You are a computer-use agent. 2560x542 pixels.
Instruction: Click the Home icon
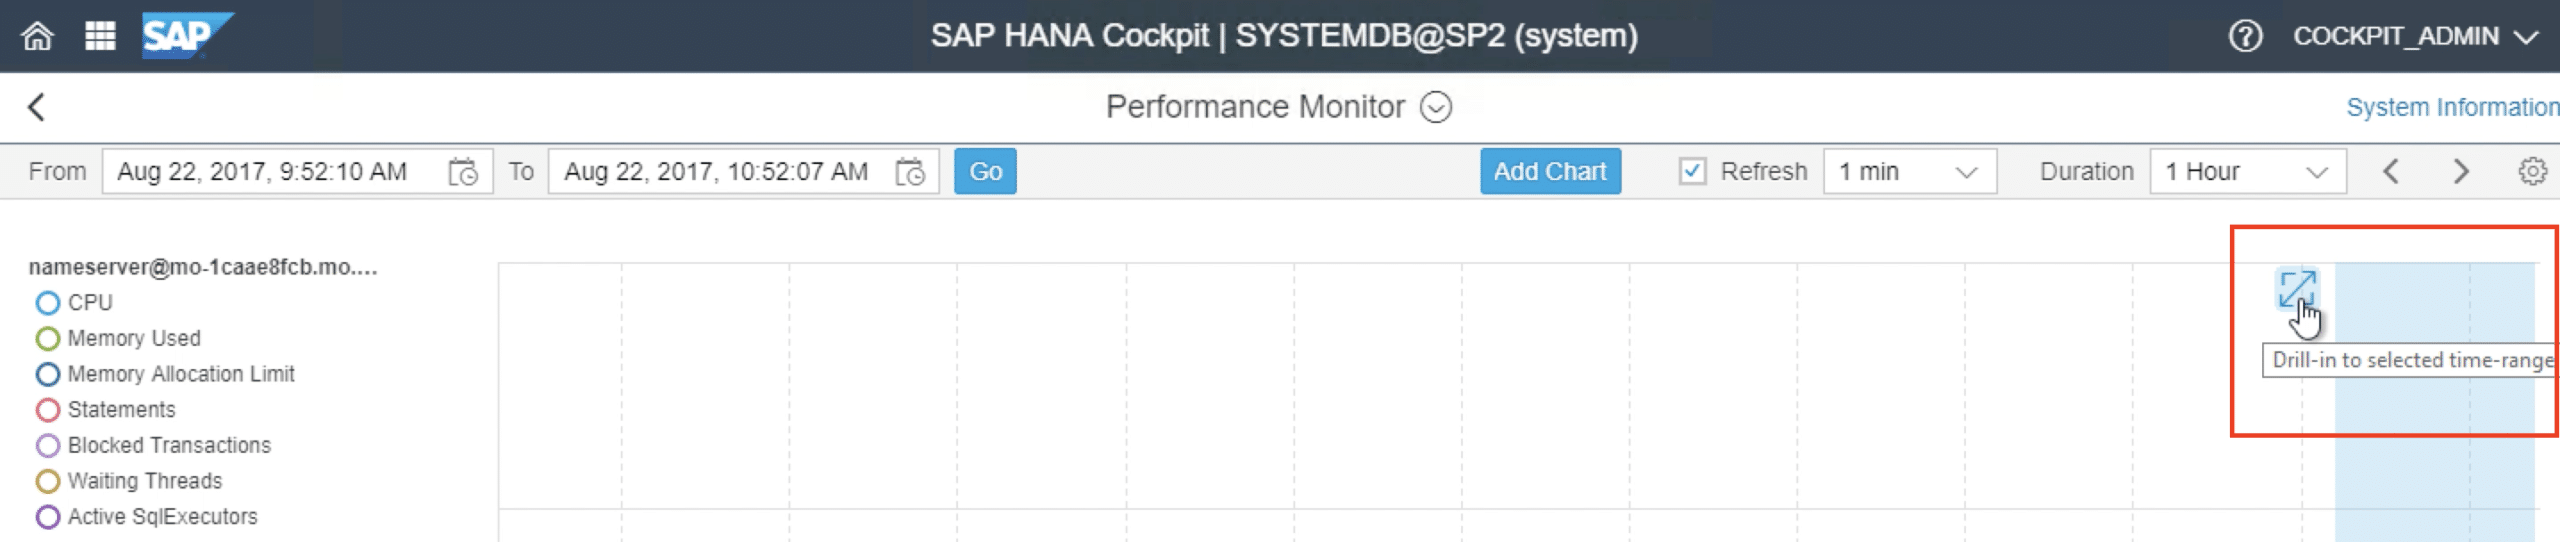[38, 37]
